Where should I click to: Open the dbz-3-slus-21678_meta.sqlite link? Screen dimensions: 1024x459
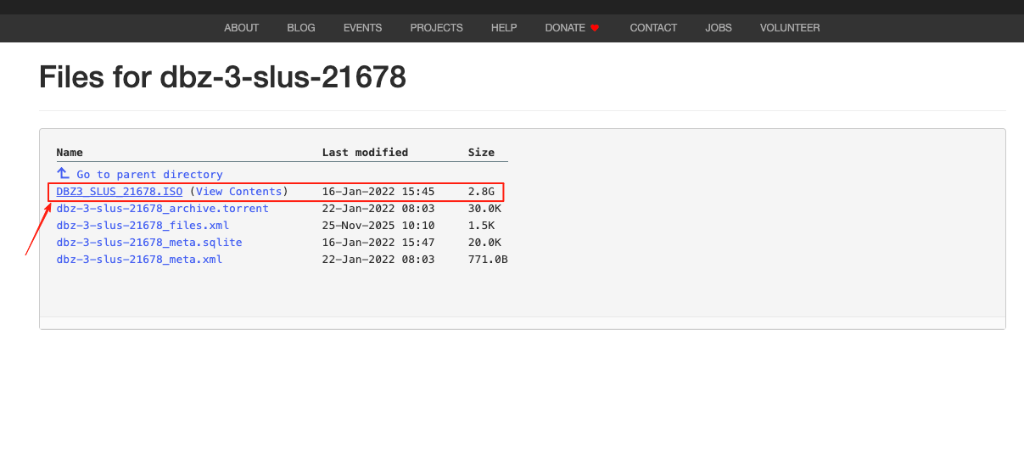[x=150, y=242]
